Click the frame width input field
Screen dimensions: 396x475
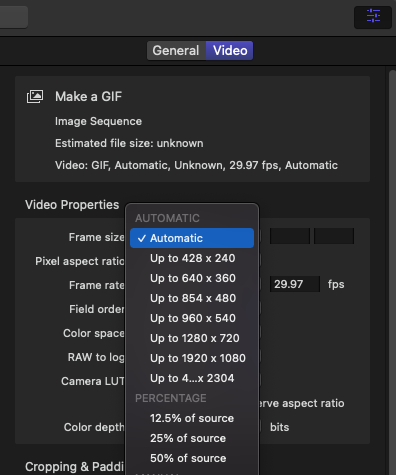coord(290,236)
